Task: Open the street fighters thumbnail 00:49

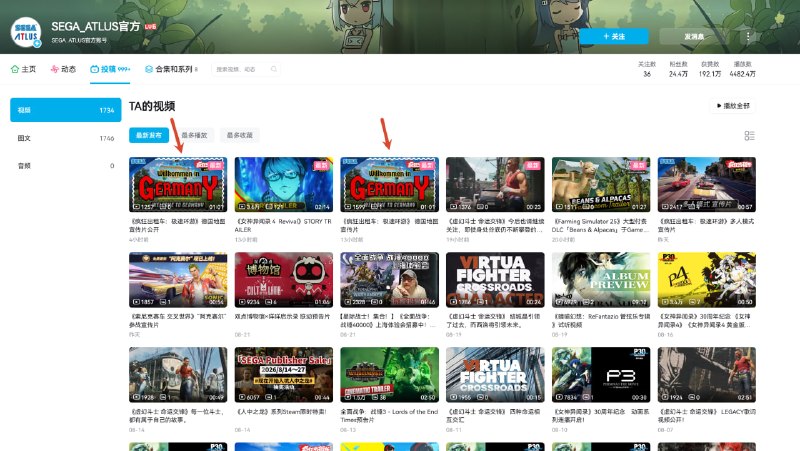Action: click(178, 374)
